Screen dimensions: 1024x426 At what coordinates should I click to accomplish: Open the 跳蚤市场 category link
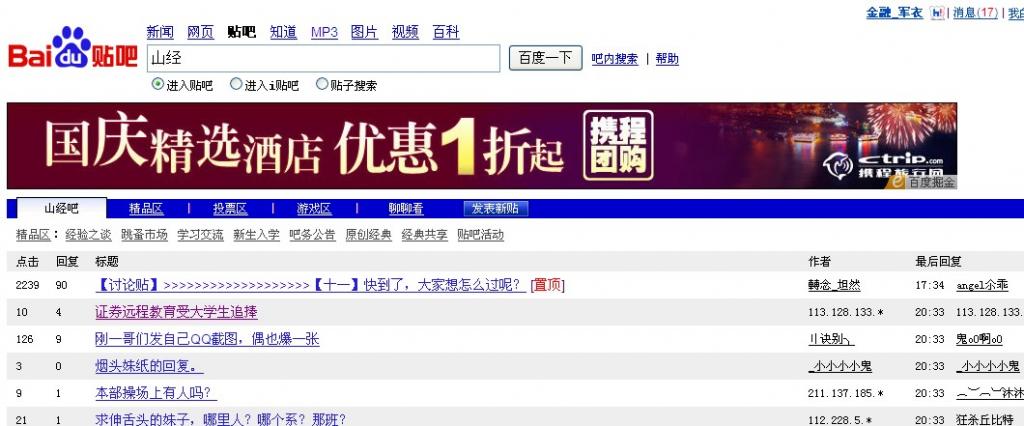click(x=144, y=235)
